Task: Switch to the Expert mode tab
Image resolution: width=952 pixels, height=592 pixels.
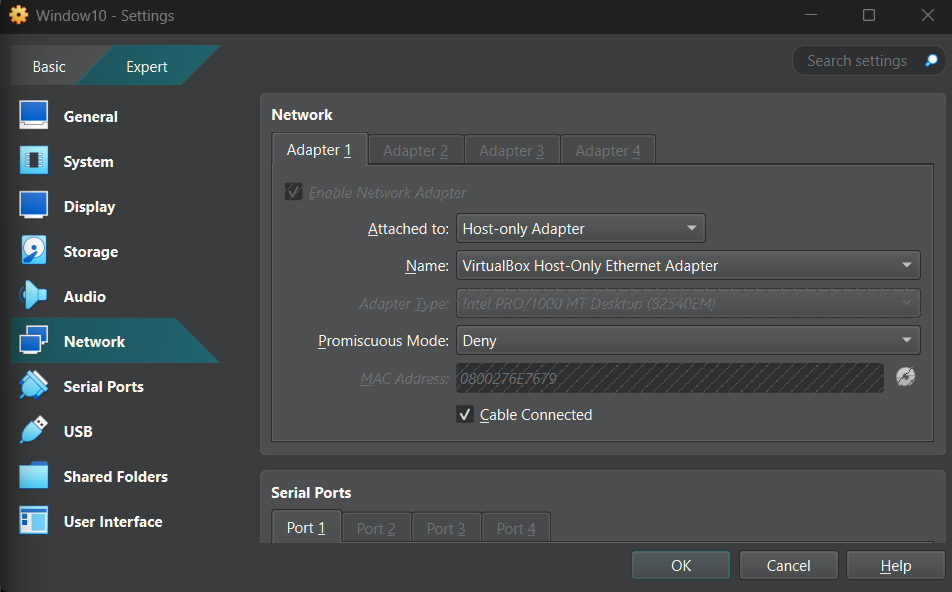Action: point(146,66)
